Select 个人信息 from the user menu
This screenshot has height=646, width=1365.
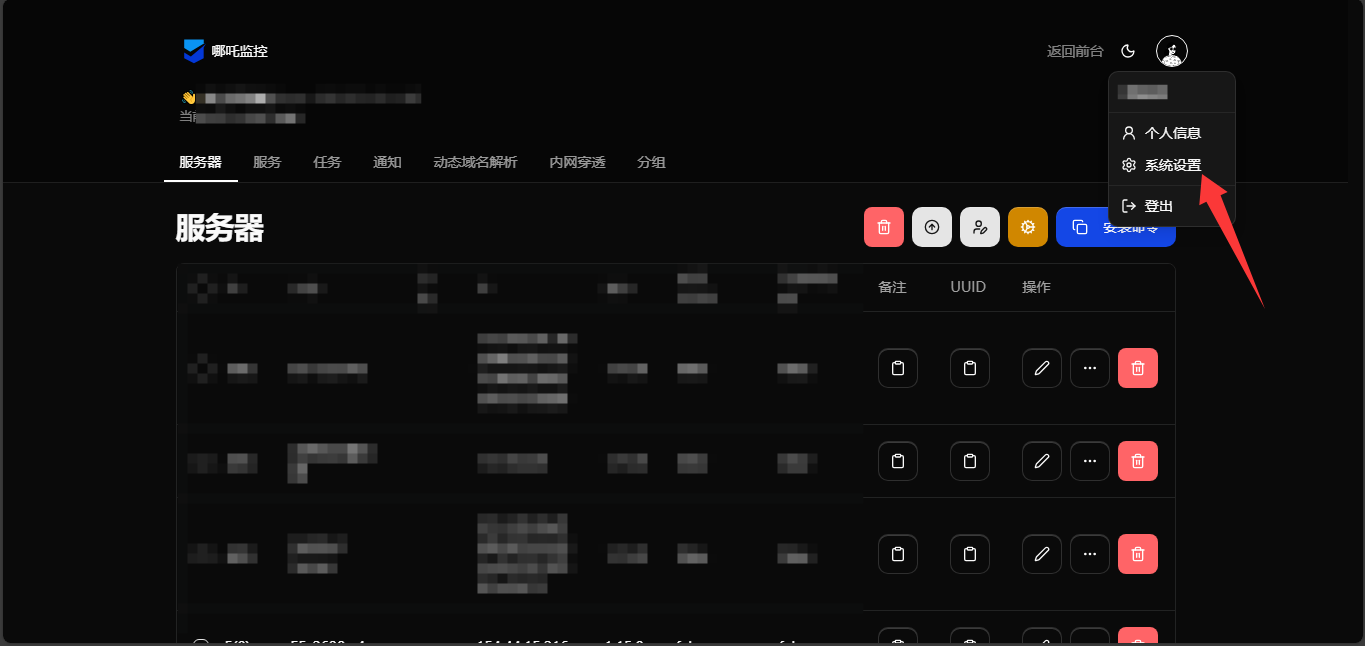[1174, 132]
